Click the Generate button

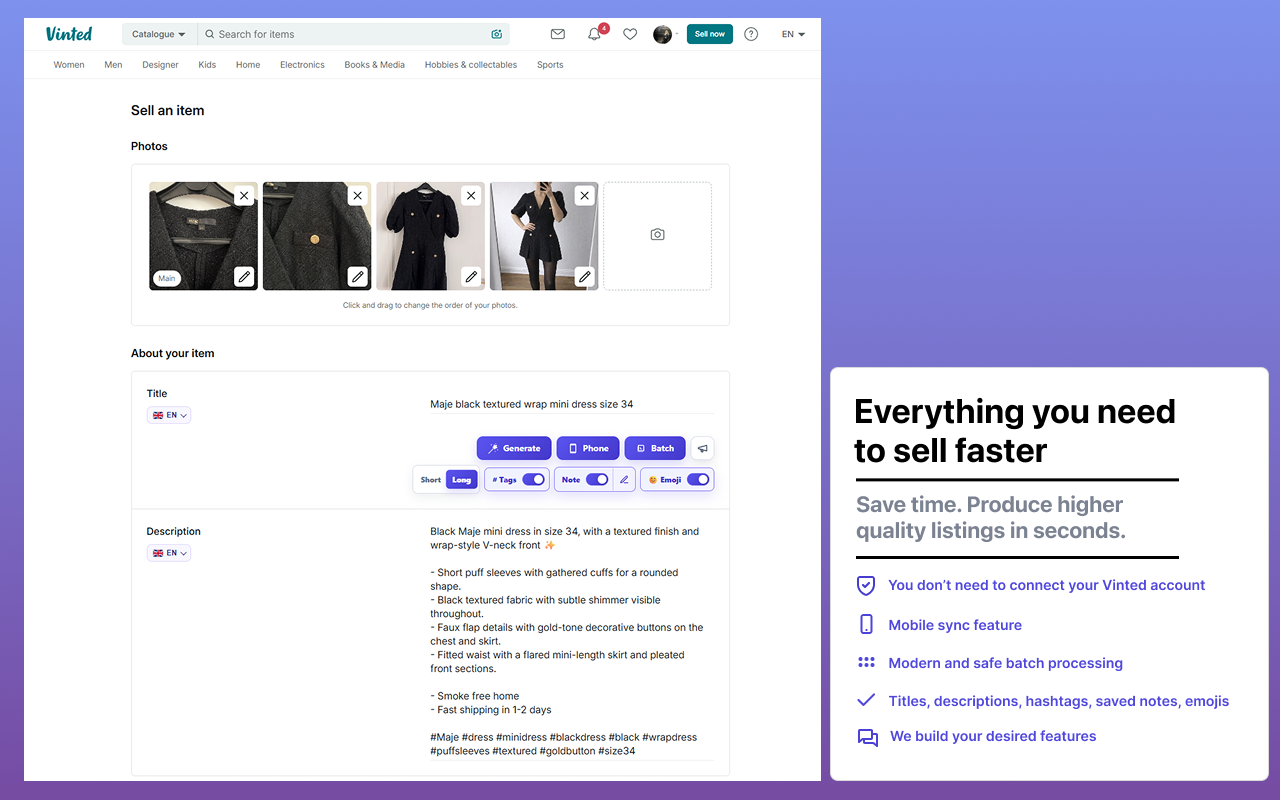pos(514,448)
